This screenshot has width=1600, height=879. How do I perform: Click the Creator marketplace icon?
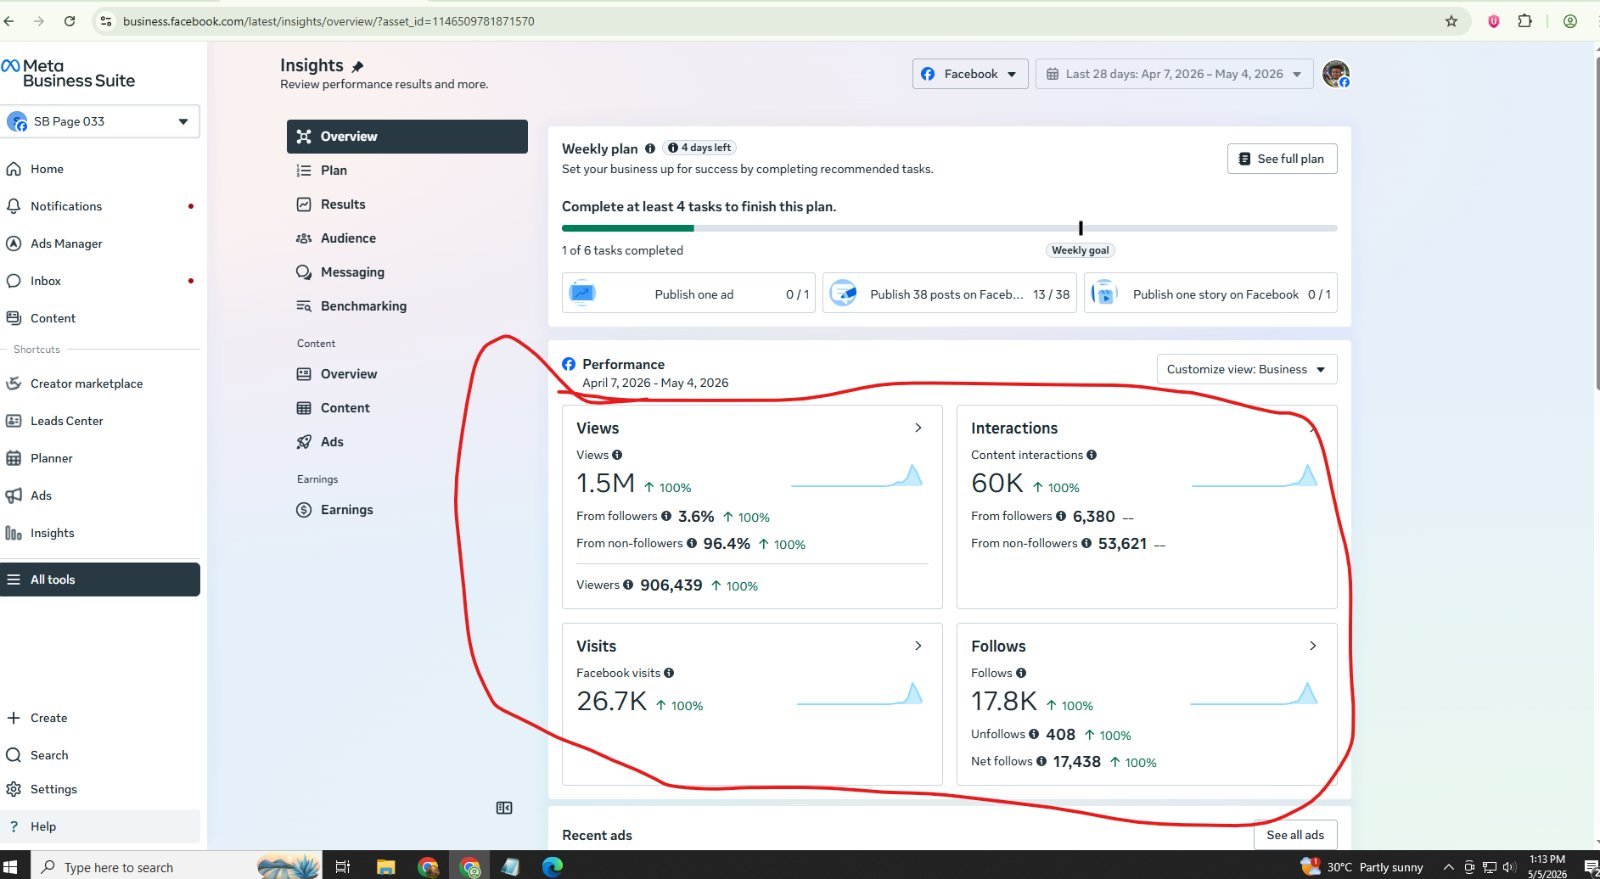(14, 383)
